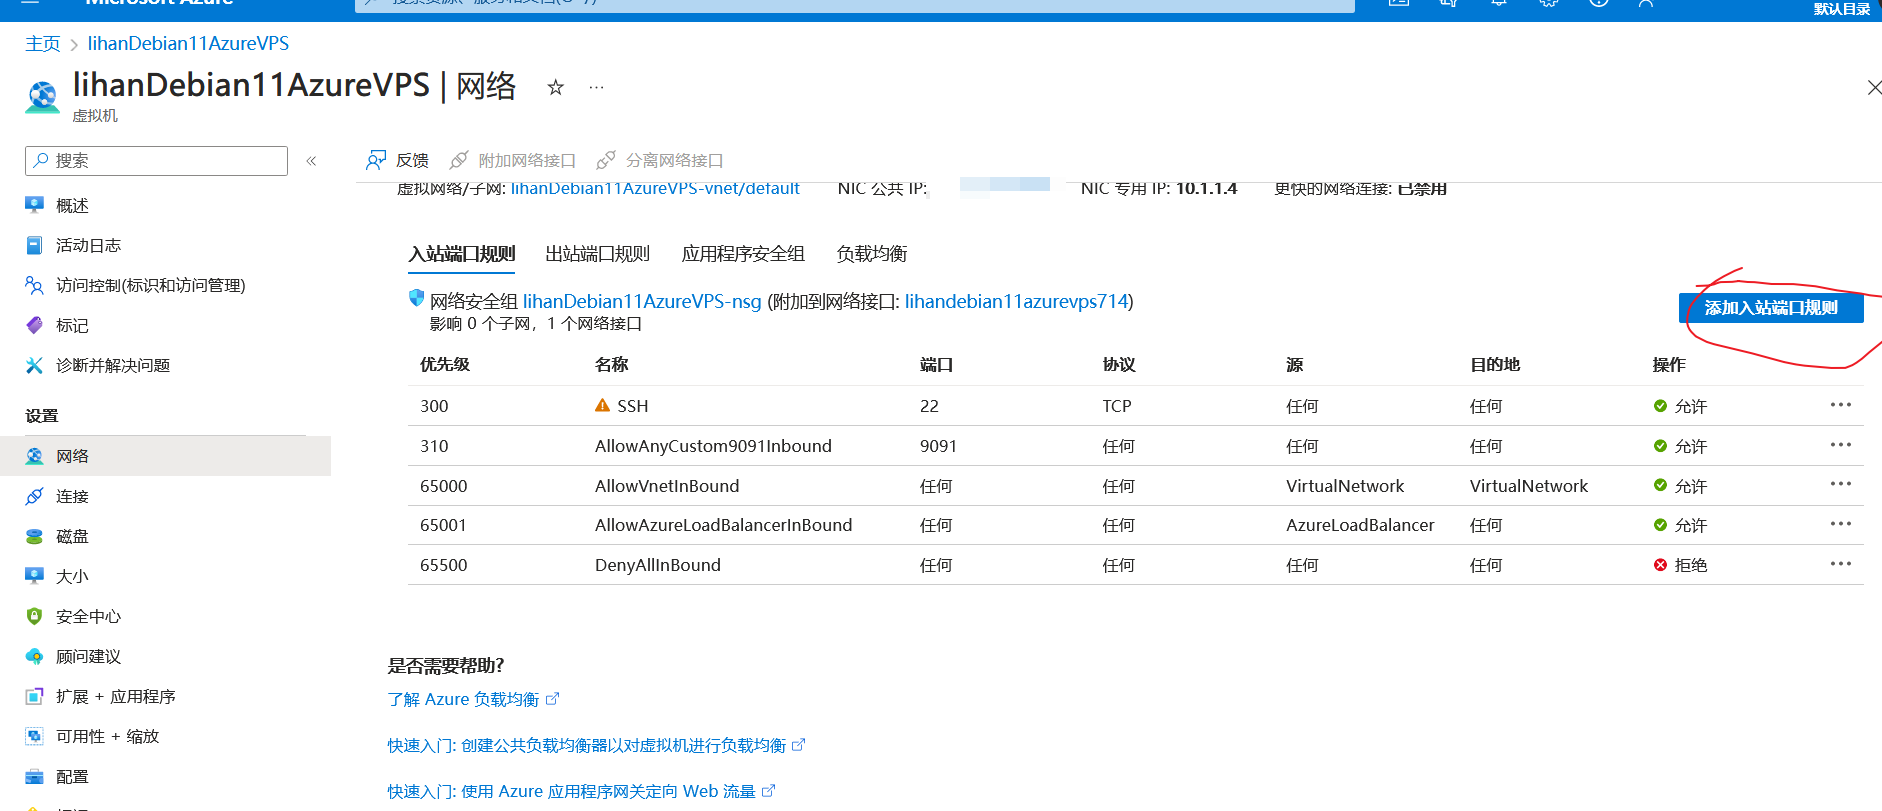The height and width of the screenshot is (811, 1882).
Task: Close the networking blade with X
Action: coord(1873,88)
